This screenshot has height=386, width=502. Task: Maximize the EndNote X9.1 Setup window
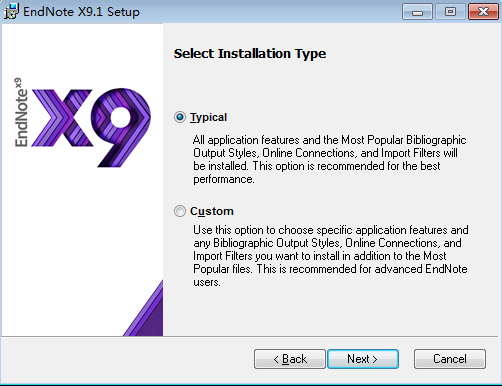(x=450, y=12)
